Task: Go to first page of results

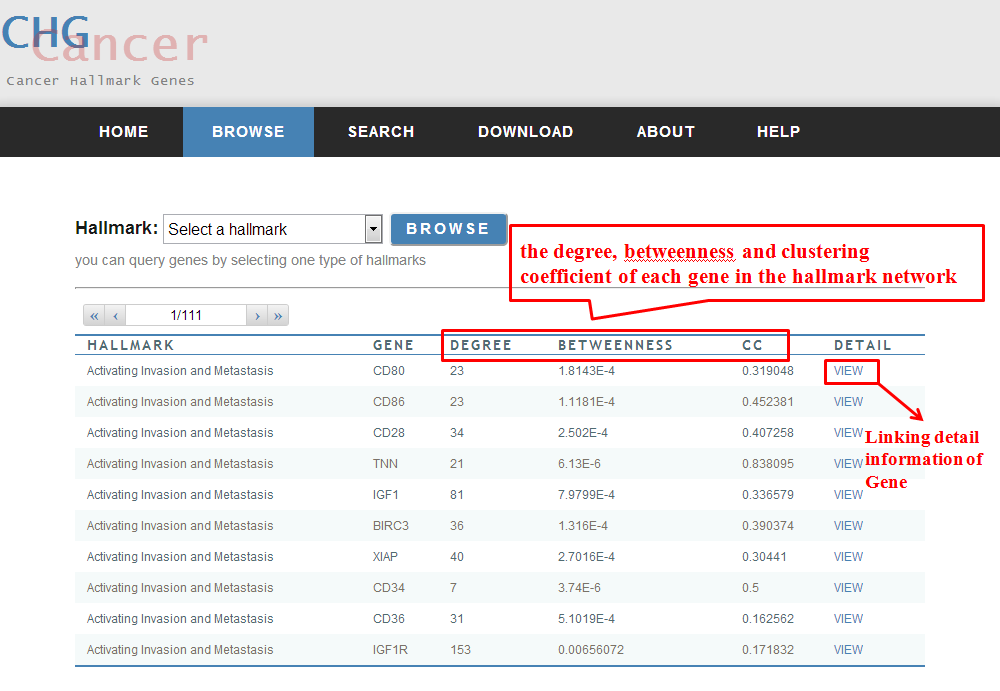Action: (95, 316)
